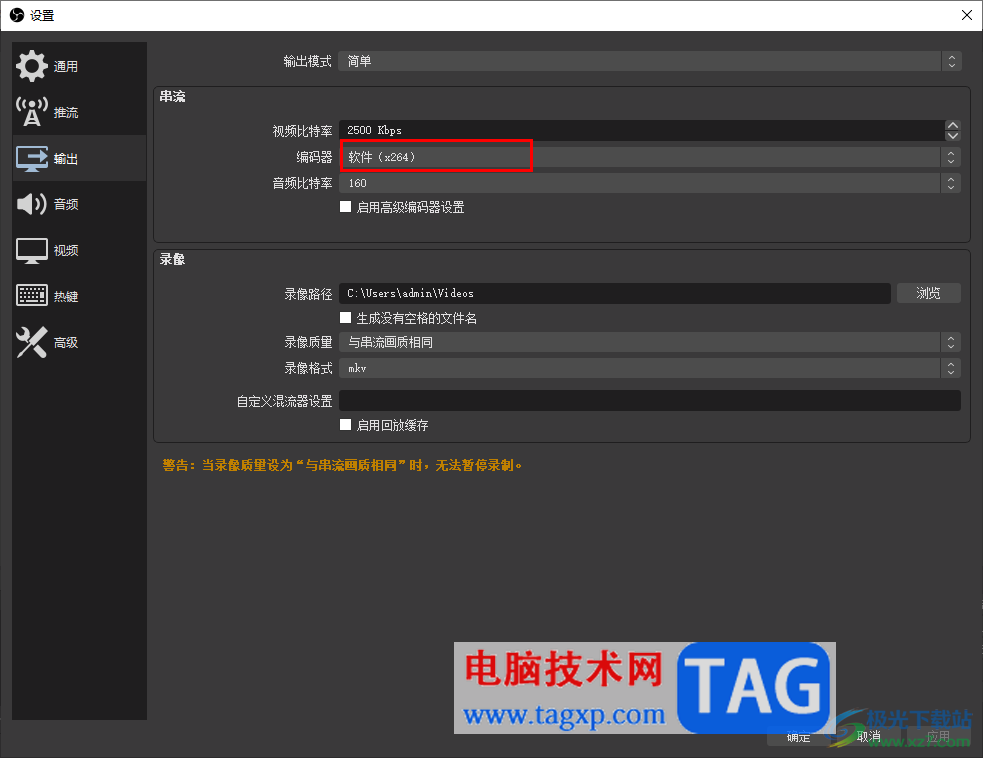The width and height of the screenshot is (983, 758).
Task: Open the Stream (推流) antenna icon
Action: 31,112
